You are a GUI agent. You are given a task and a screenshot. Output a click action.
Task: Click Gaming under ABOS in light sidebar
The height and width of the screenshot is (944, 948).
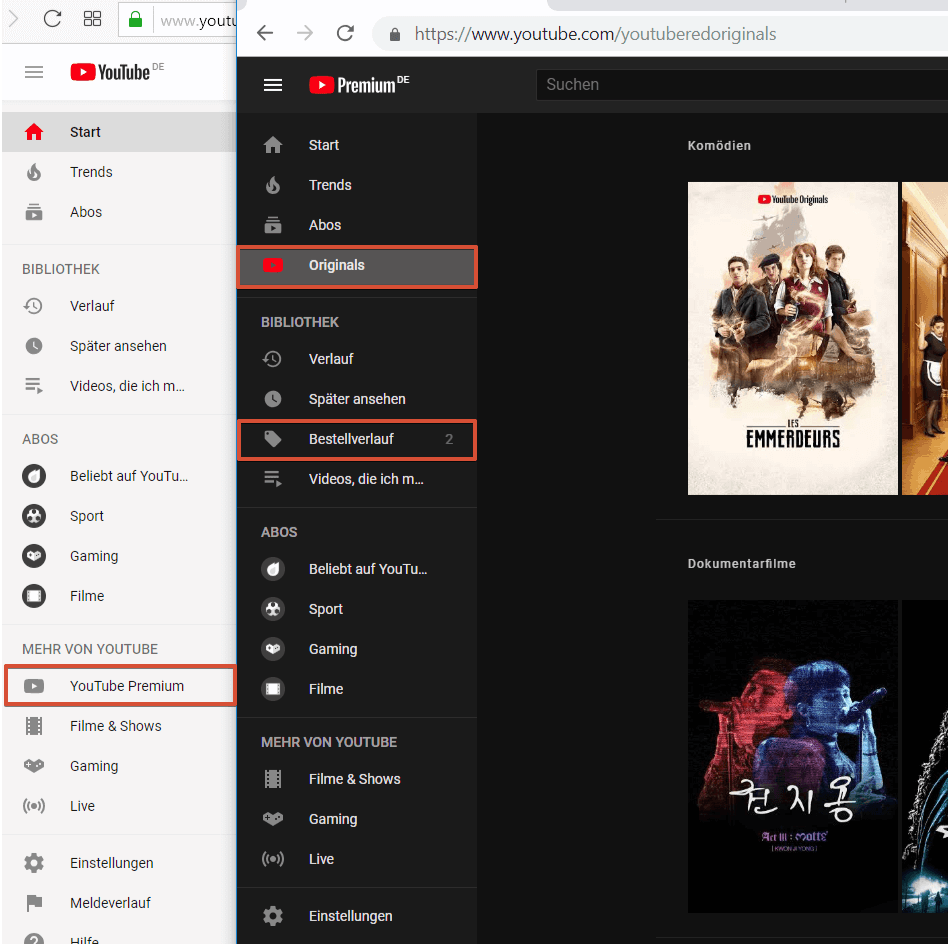pos(94,556)
